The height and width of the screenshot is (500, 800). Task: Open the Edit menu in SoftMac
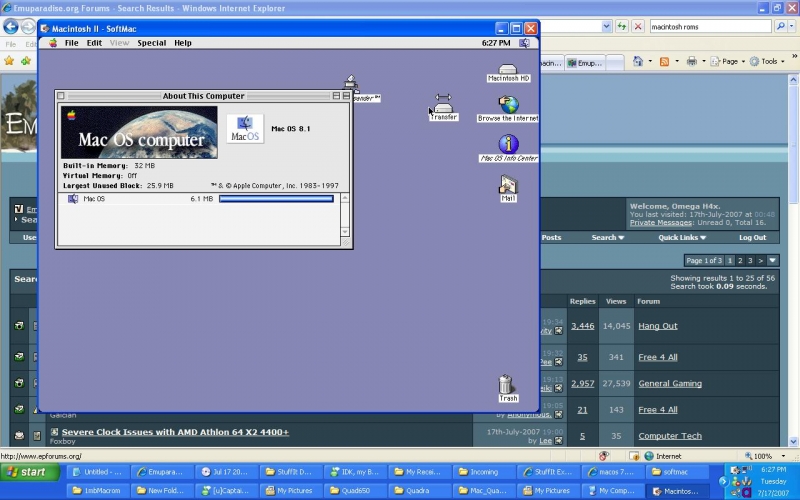pos(94,43)
